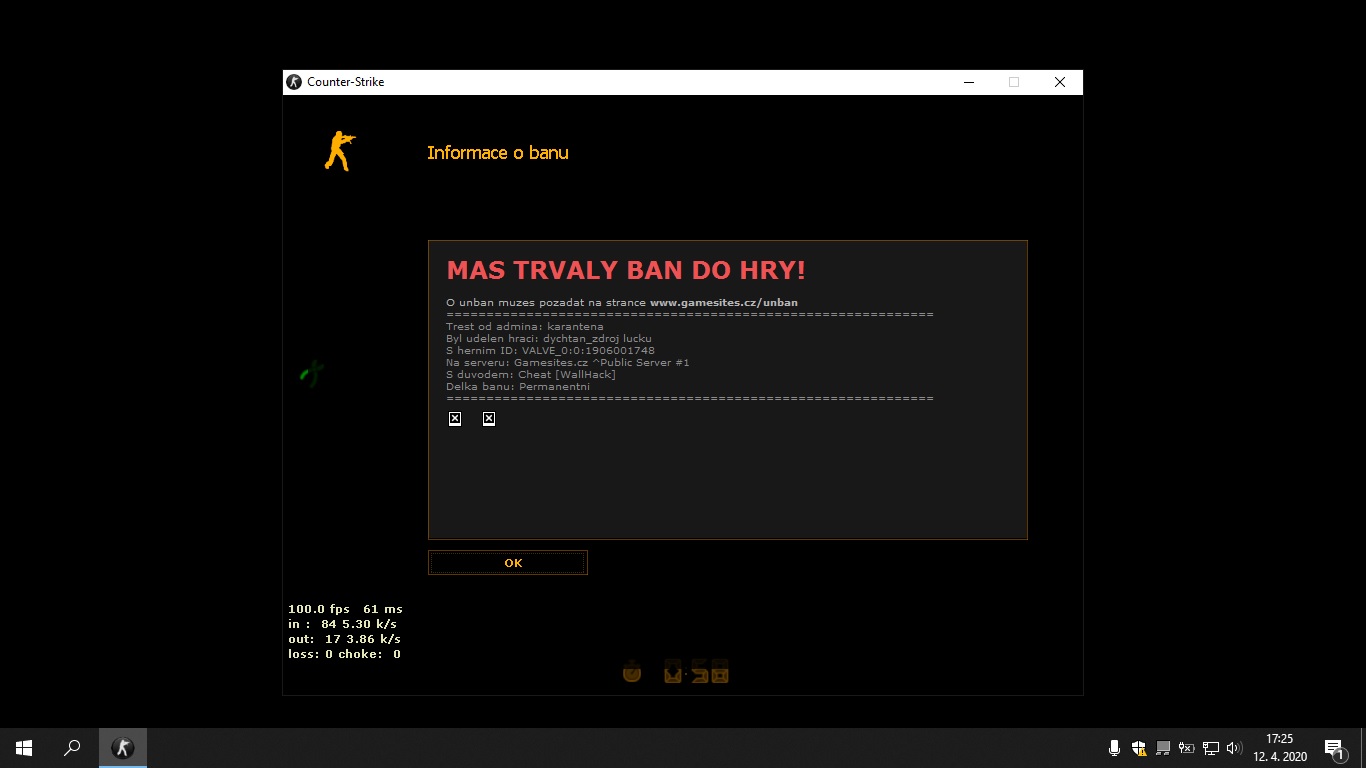Click the round timer stopwatch icon
Viewport: 1366px width, 768px height.
tap(632, 673)
